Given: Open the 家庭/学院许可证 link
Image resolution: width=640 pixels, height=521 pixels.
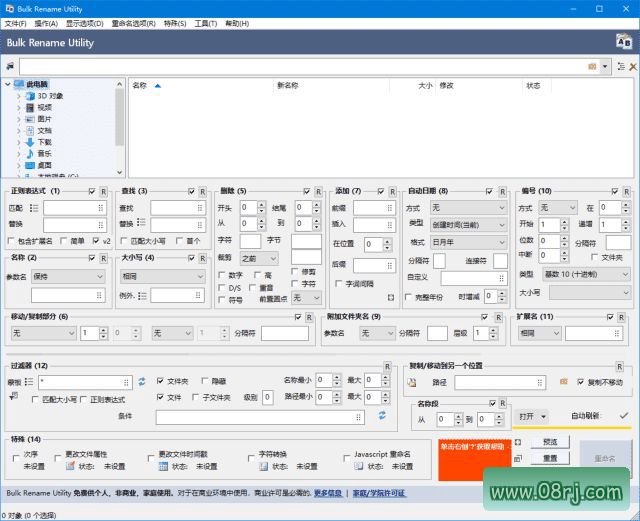Looking at the screenshot, I should coord(379,493).
